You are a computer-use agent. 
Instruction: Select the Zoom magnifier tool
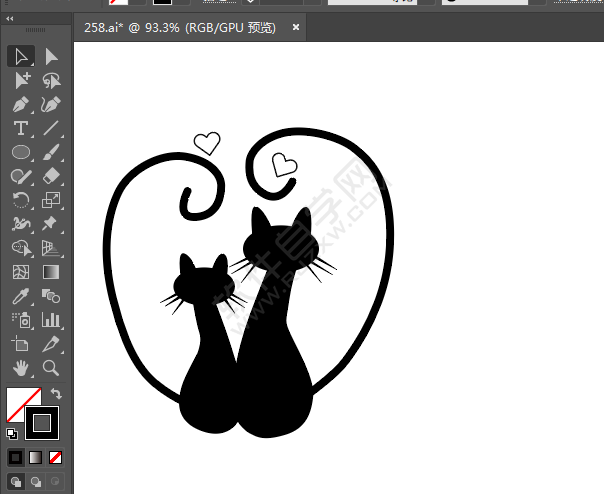51,368
